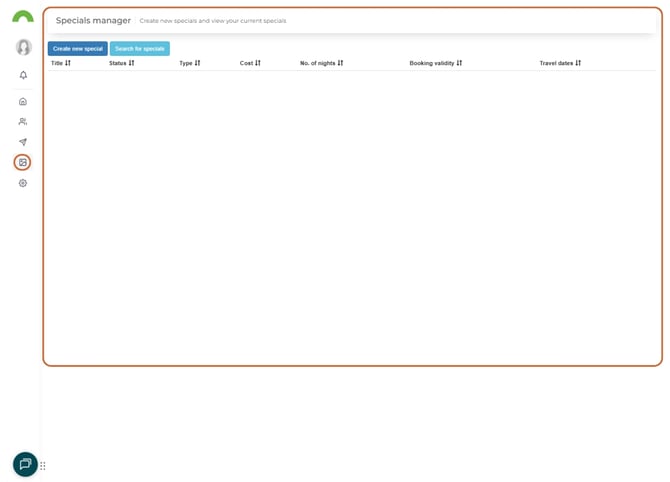Sort by No. of nights column

[x=321, y=63]
